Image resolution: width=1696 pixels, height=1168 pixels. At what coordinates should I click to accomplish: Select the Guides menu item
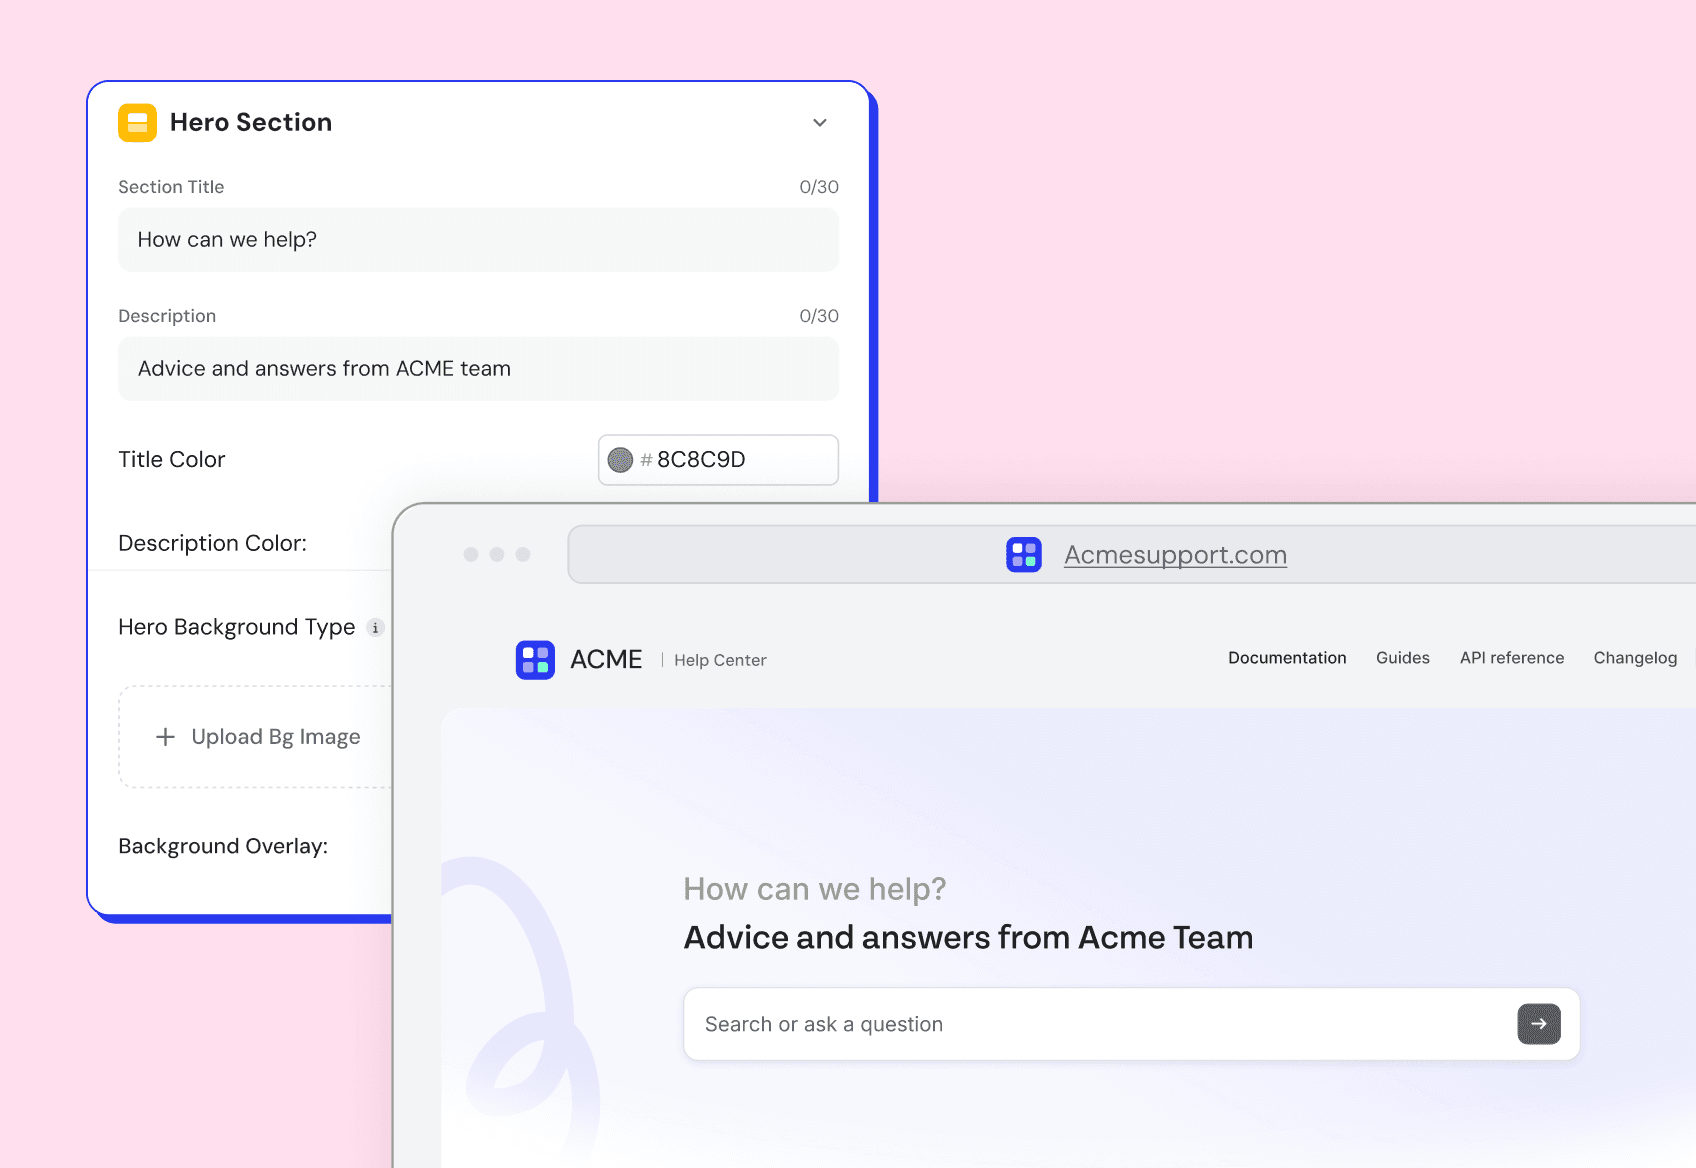click(x=1402, y=658)
